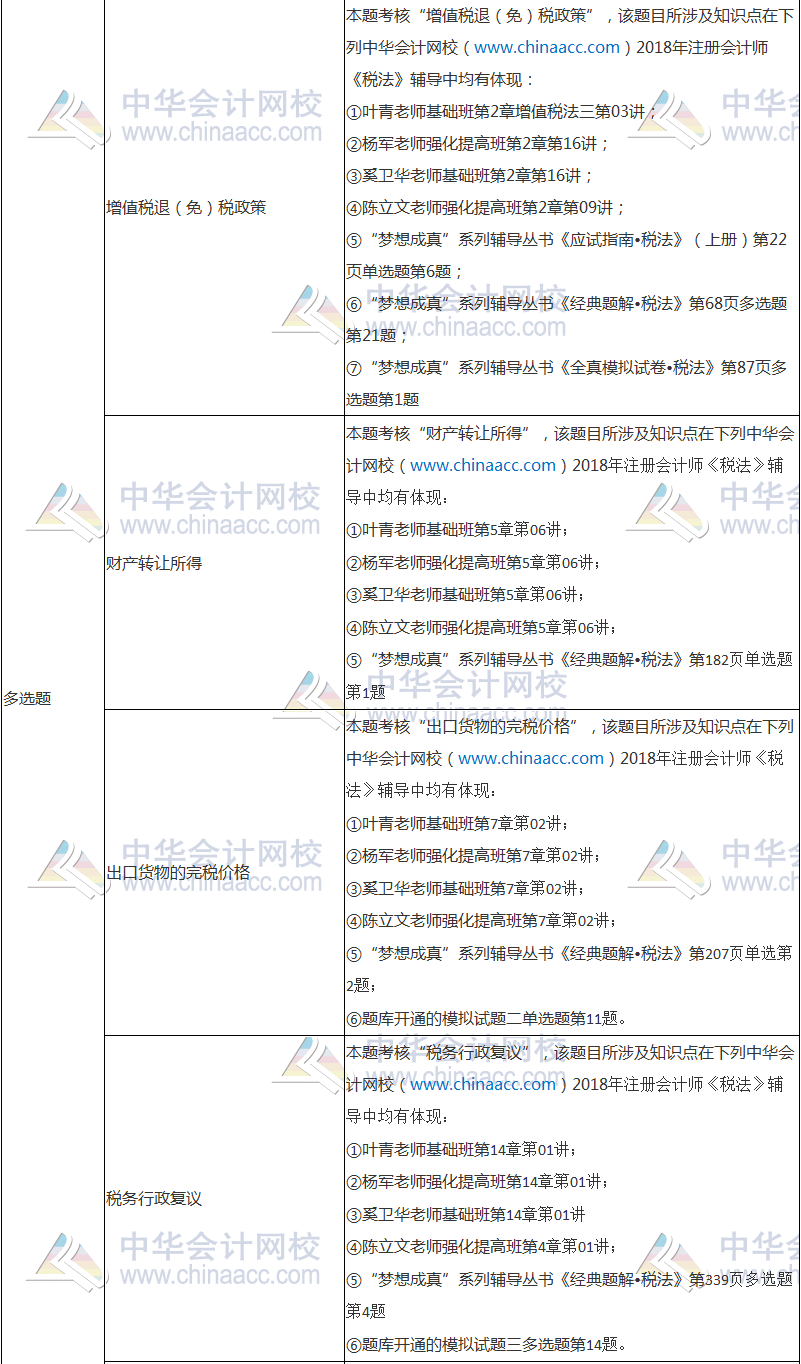801x1364 pixels.
Task: Select line ③奚卫华老师基础班第5章第06讲
Action: click(467, 595)
